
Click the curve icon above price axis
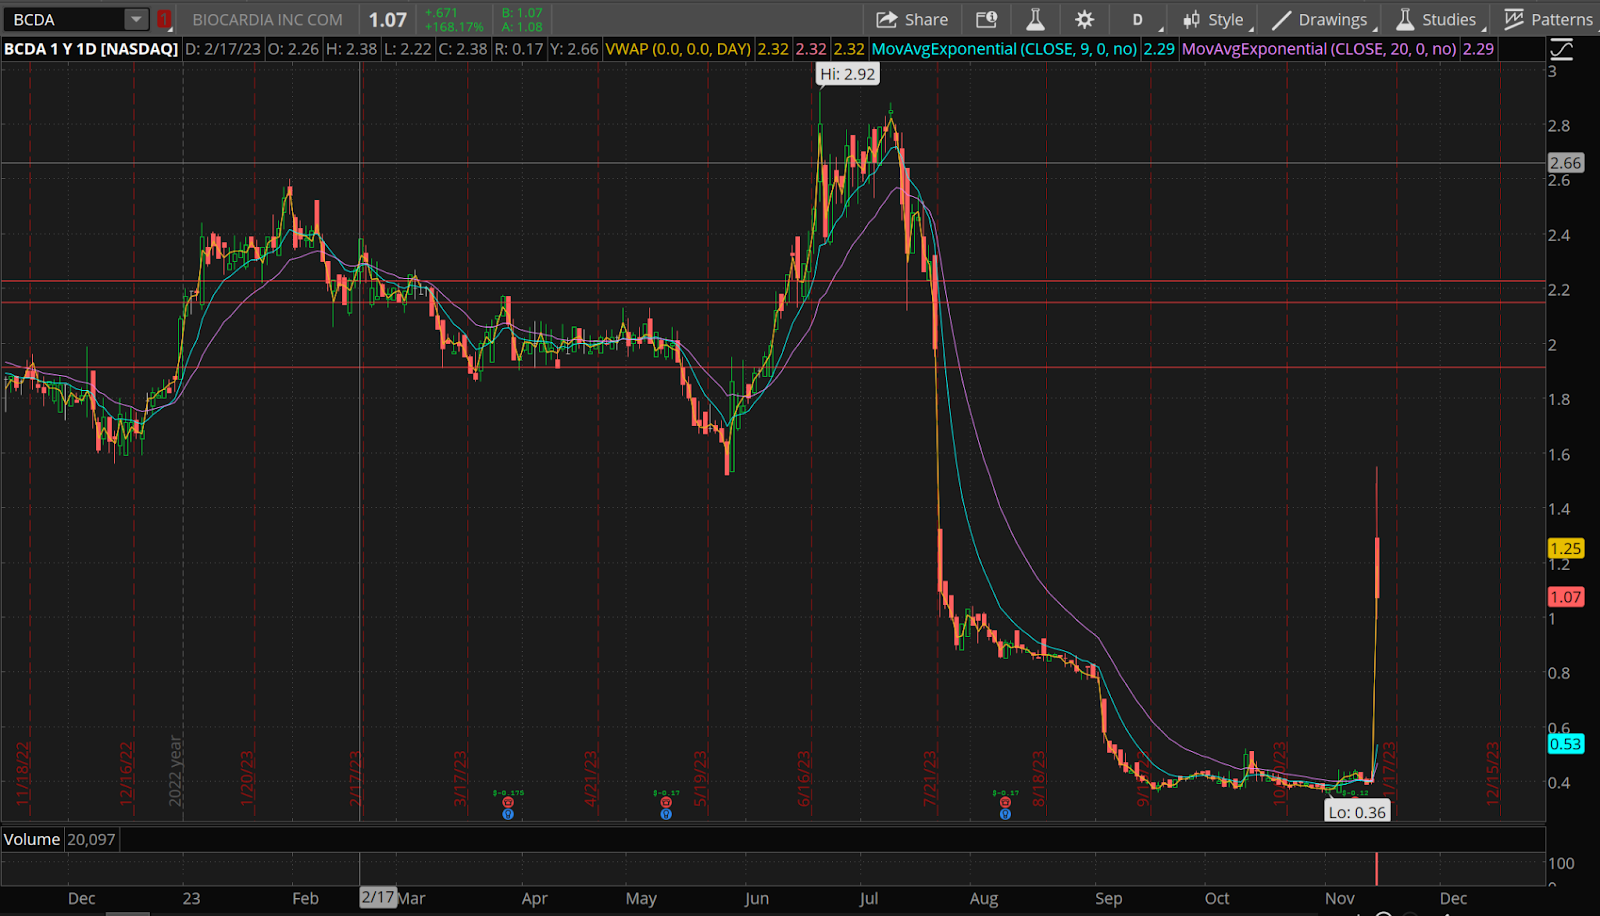pyautogui.click(x=1561, y=49)
